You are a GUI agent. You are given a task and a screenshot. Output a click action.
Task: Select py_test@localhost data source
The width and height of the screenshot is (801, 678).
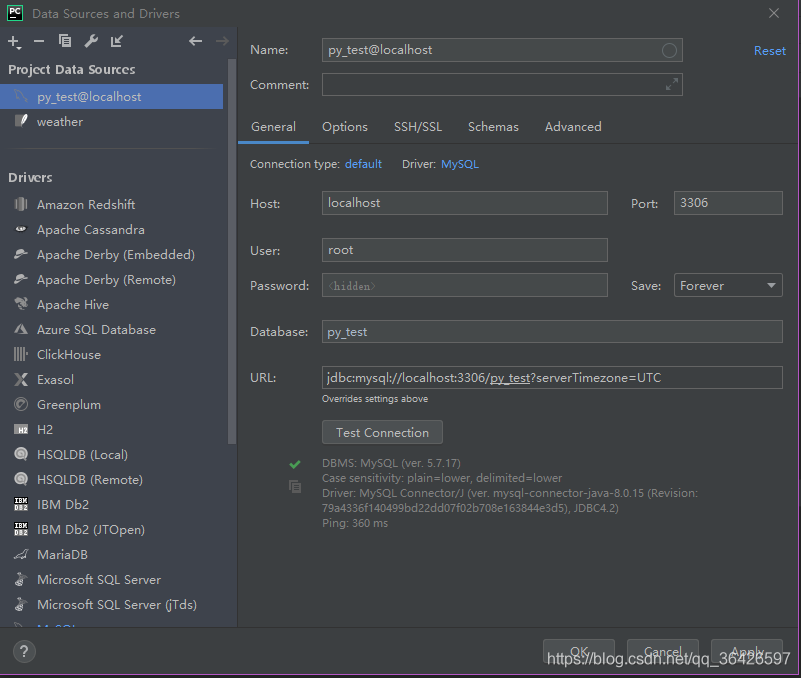(111, 97)
